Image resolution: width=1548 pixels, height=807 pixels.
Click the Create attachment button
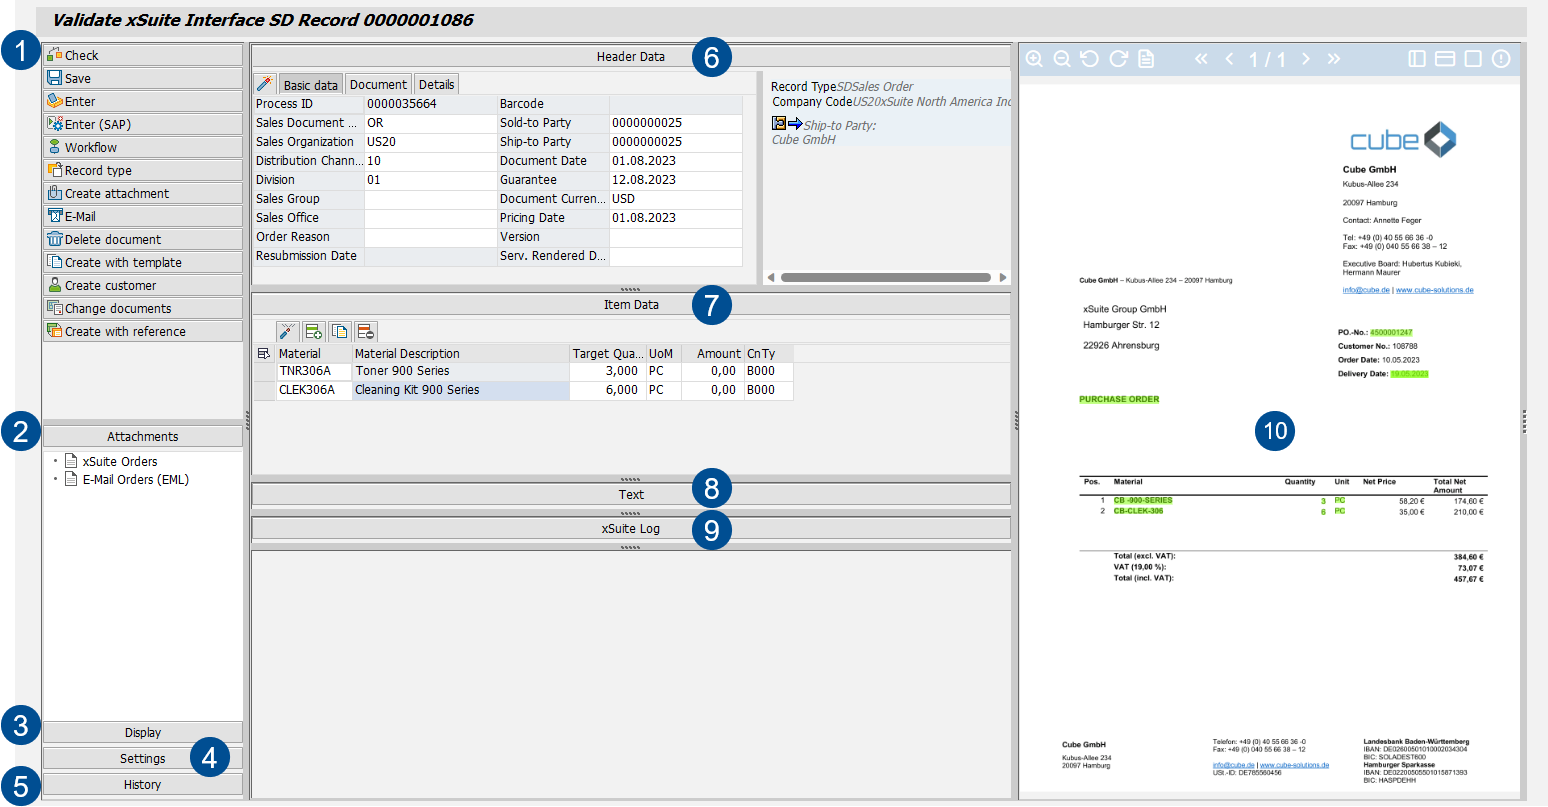(x=142, y=193)
